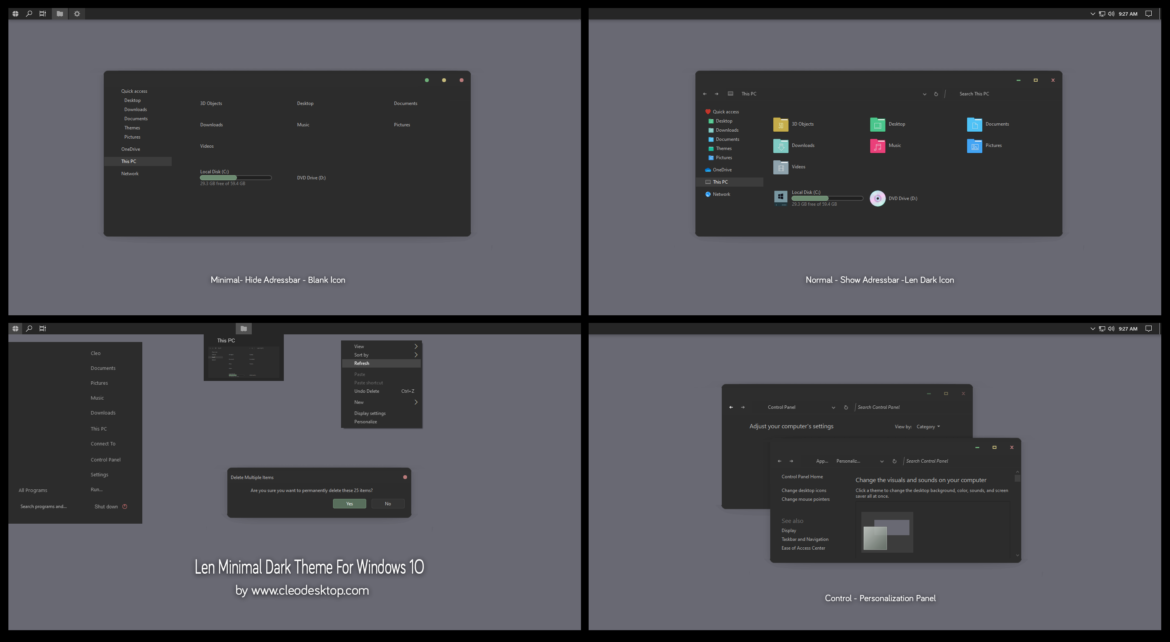Select the DVD Drive (D:) icon

pyautogui.click(x=877, y=197)
